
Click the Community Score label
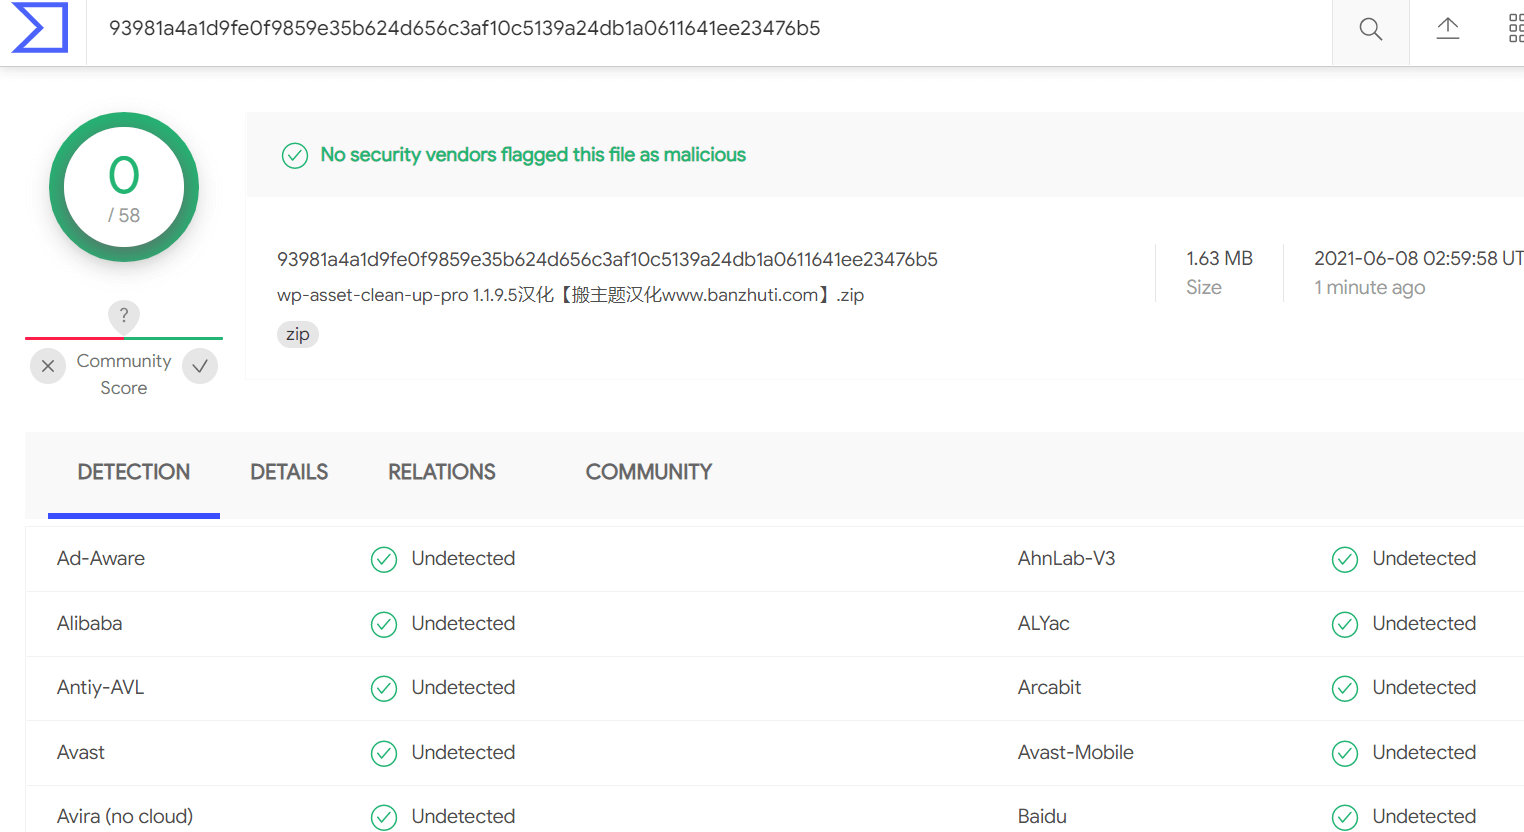124,374
